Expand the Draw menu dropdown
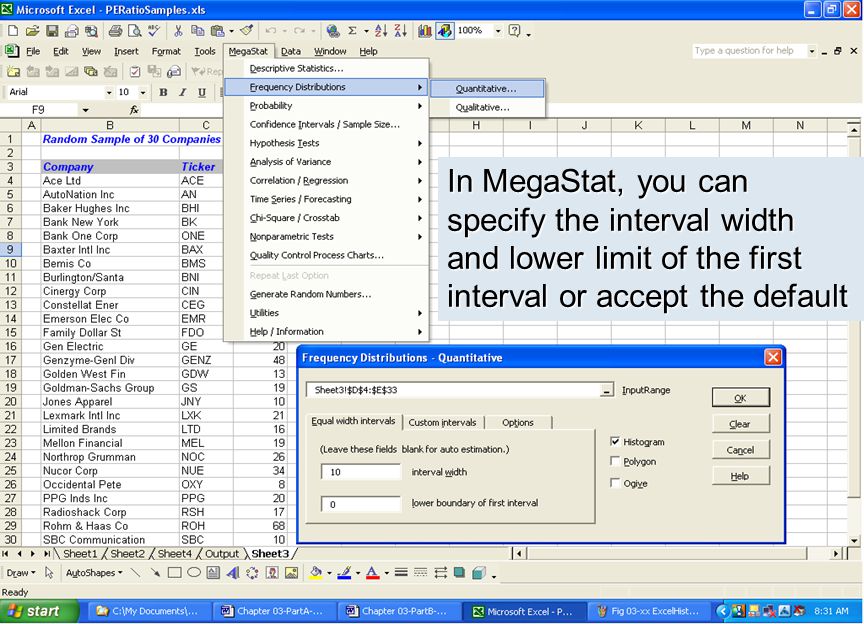 [x=21, y=573]
